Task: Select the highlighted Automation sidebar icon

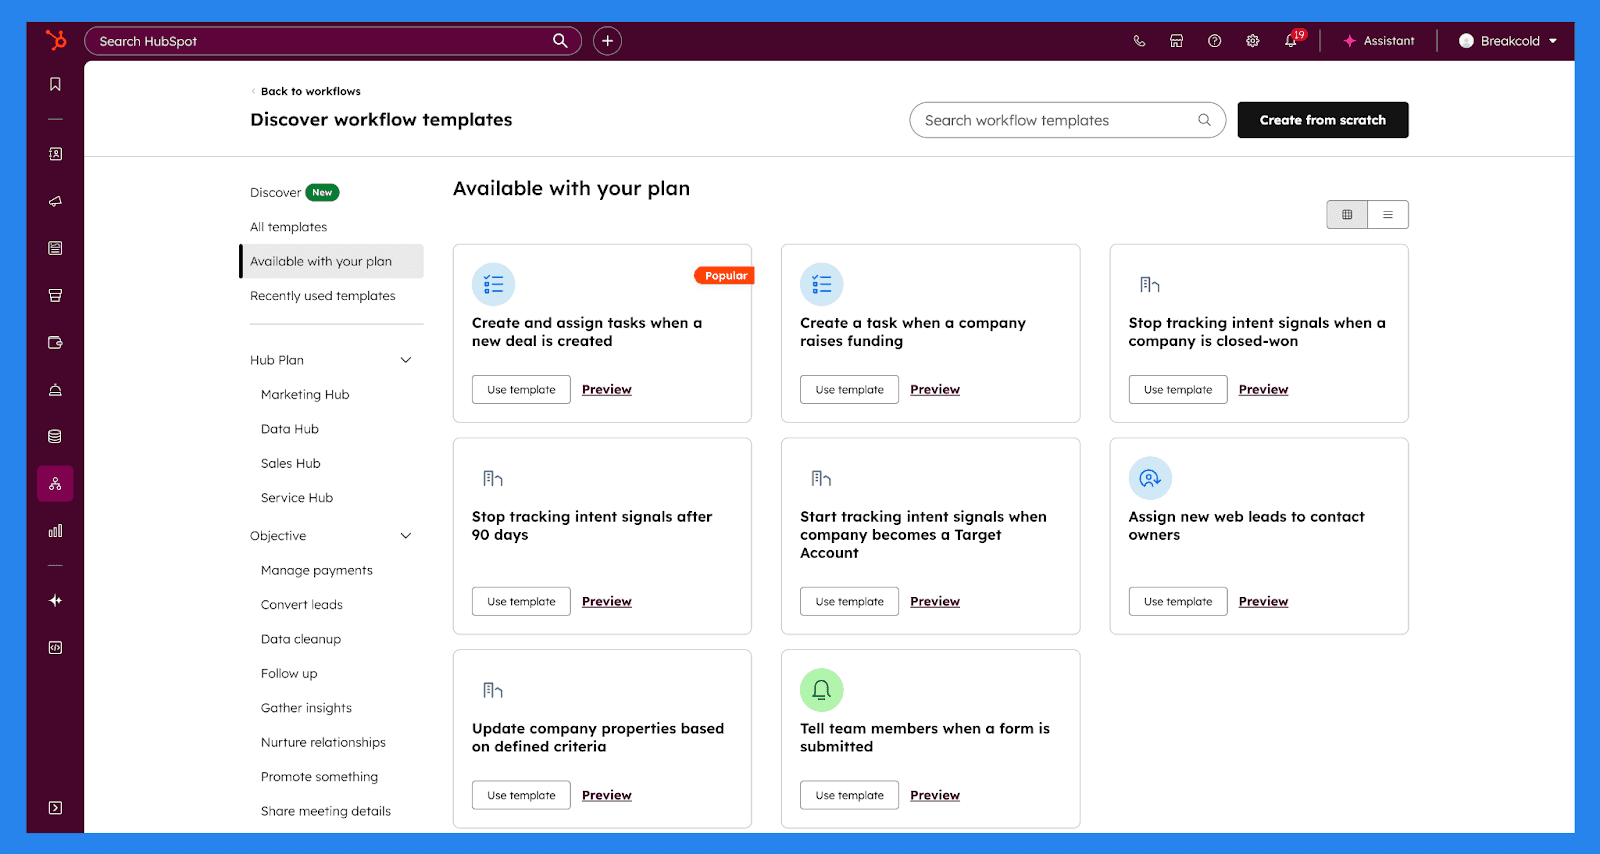Action: (x=55, y=484)
